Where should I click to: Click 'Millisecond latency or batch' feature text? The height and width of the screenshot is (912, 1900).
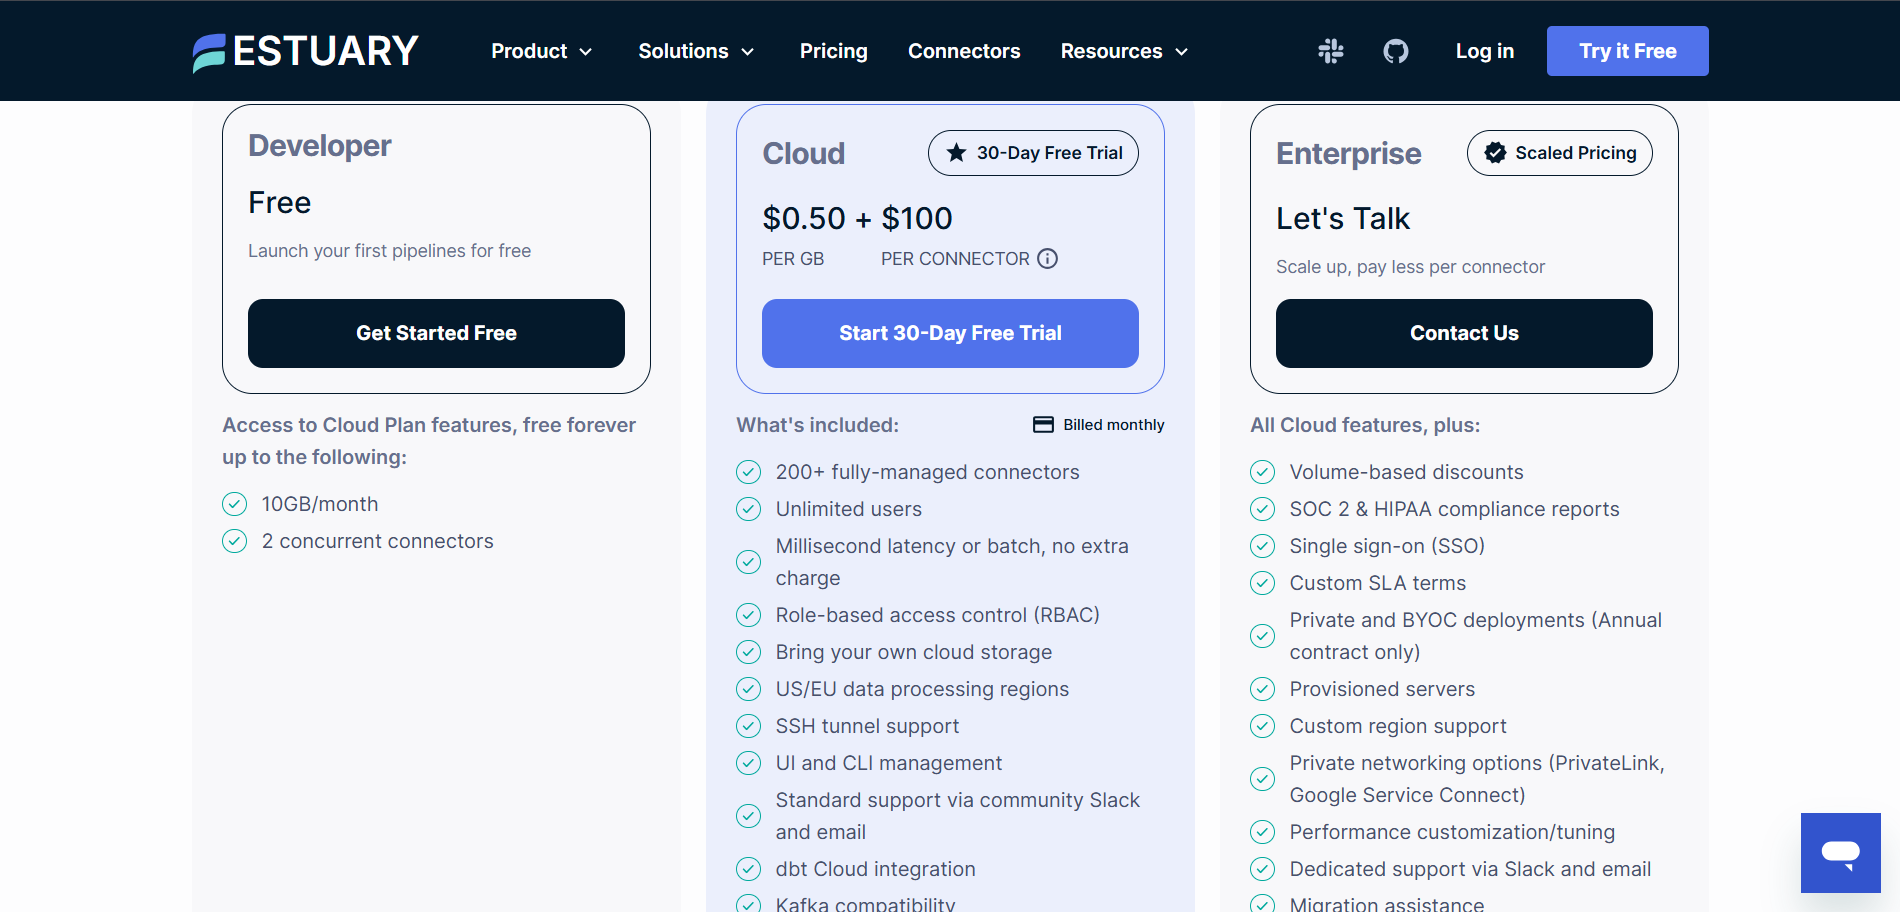952,562
